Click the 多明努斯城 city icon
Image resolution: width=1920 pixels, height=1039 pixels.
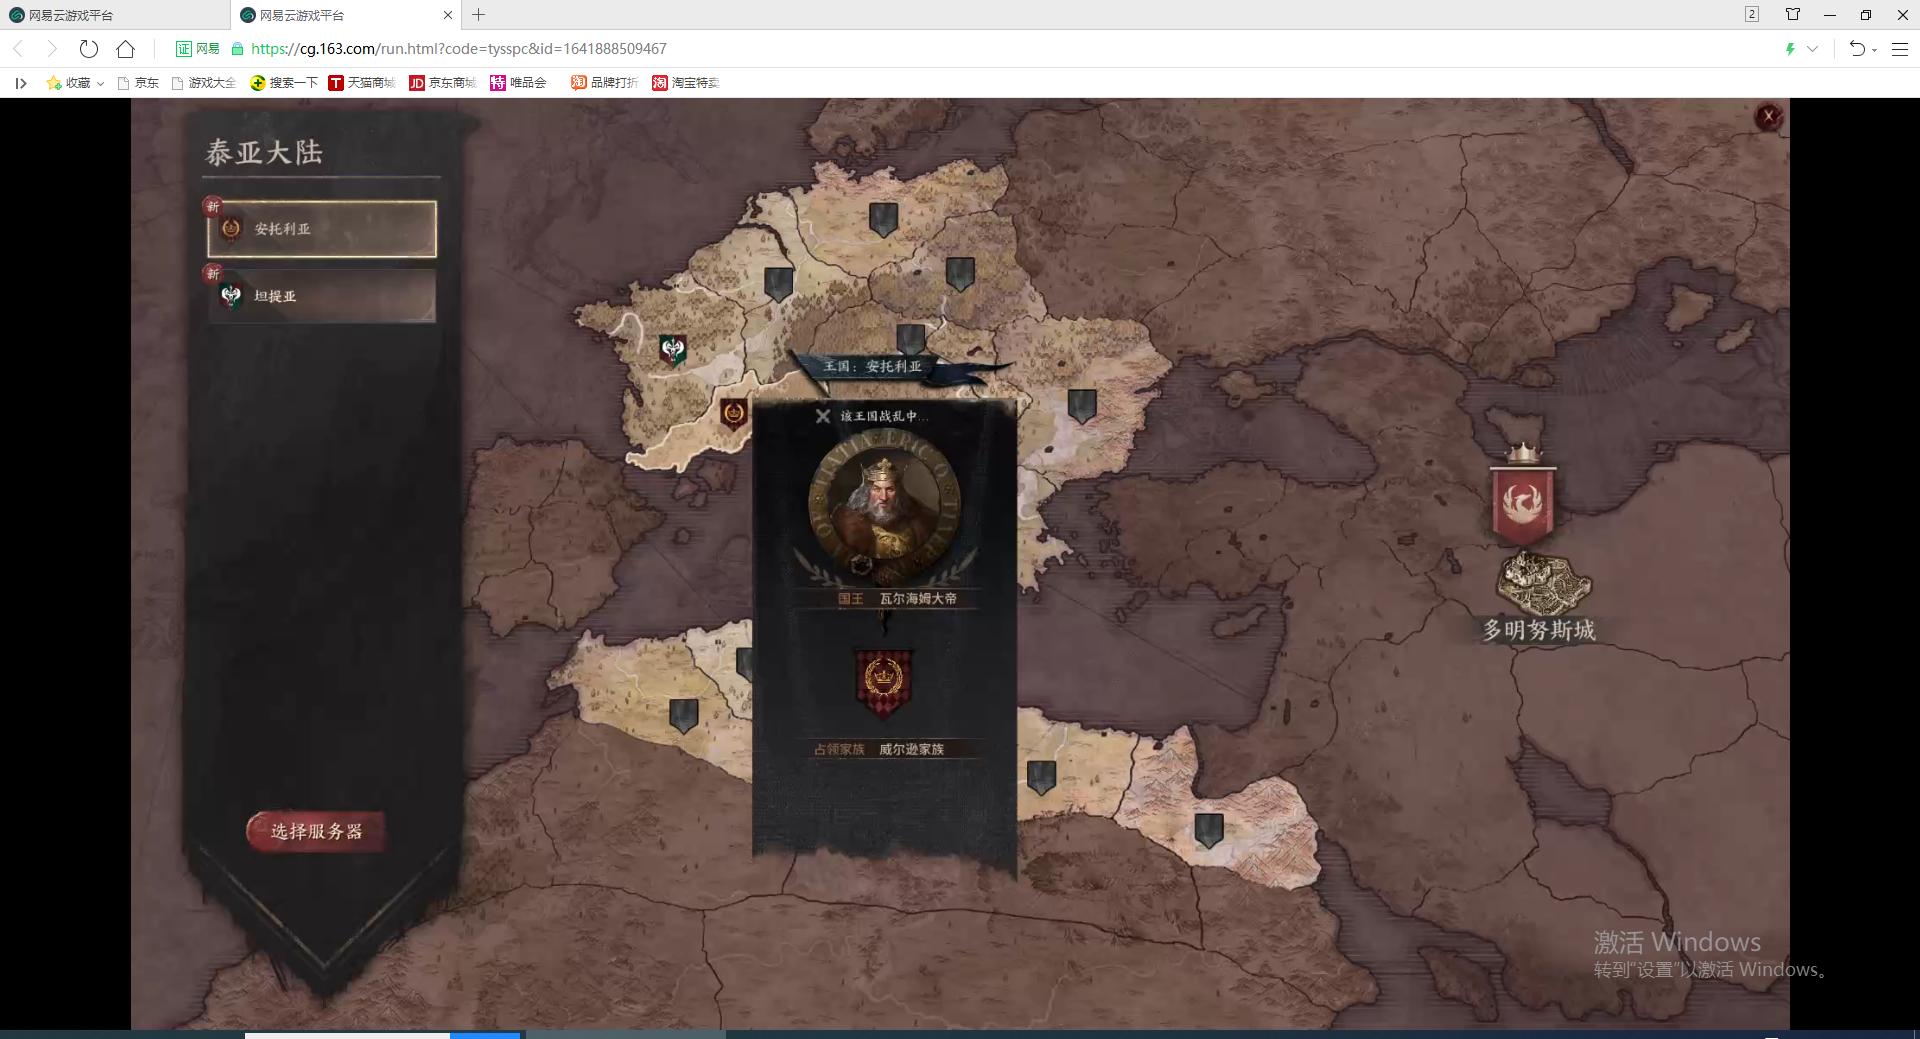click(1543, 584)
